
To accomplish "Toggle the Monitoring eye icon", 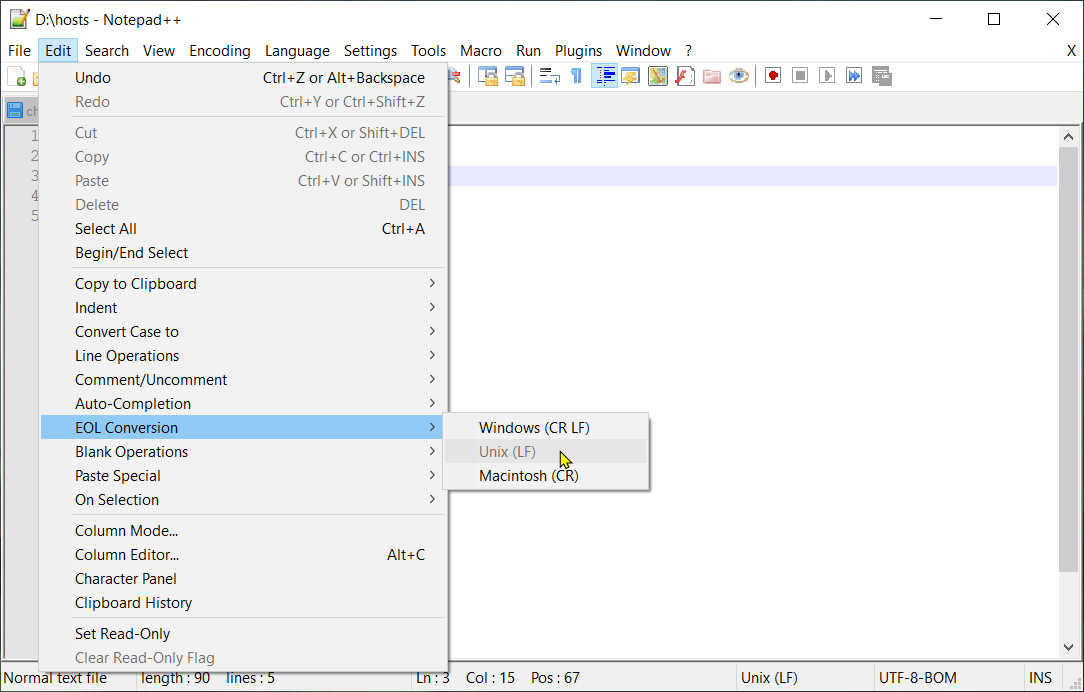I will 738,76.
